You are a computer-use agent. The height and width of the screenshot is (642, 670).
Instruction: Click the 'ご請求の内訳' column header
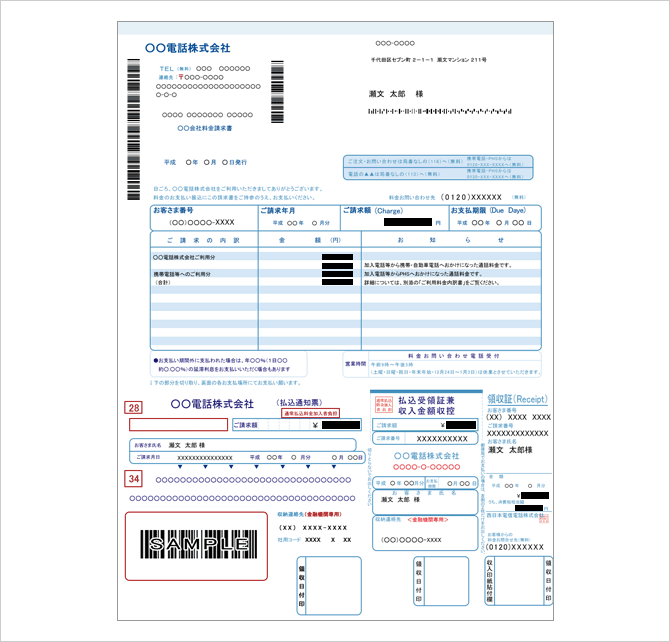pos(203,240)
